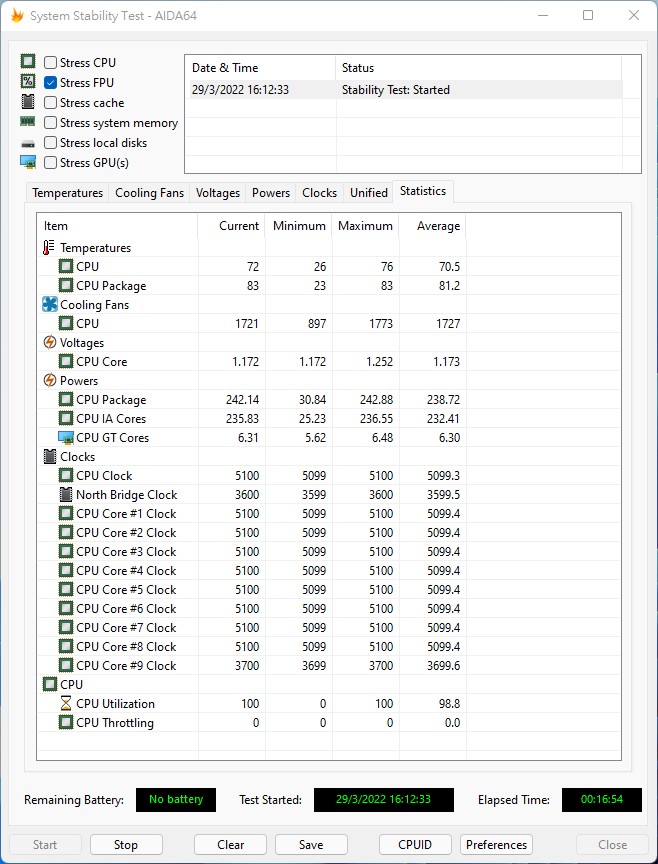Click the CPU chip icon beside Stress CPU
Screen dimensions: 658x864
(28, 61)
